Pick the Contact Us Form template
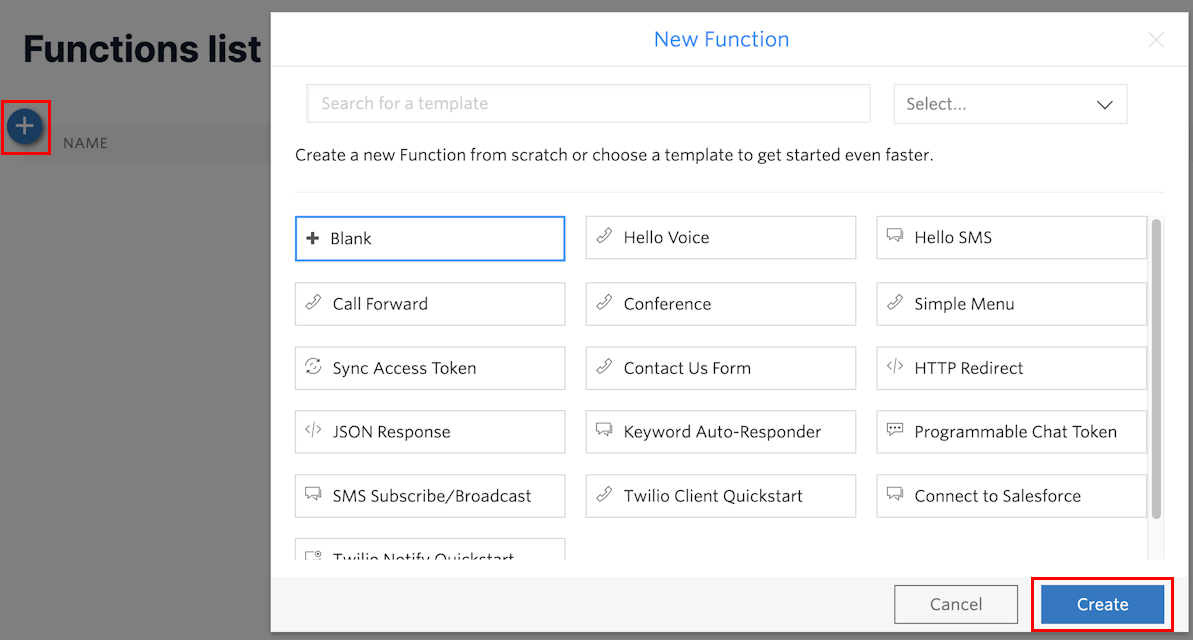Viewport: 1193px width, 640px height. pyautogui.click(x=721, y=368)
